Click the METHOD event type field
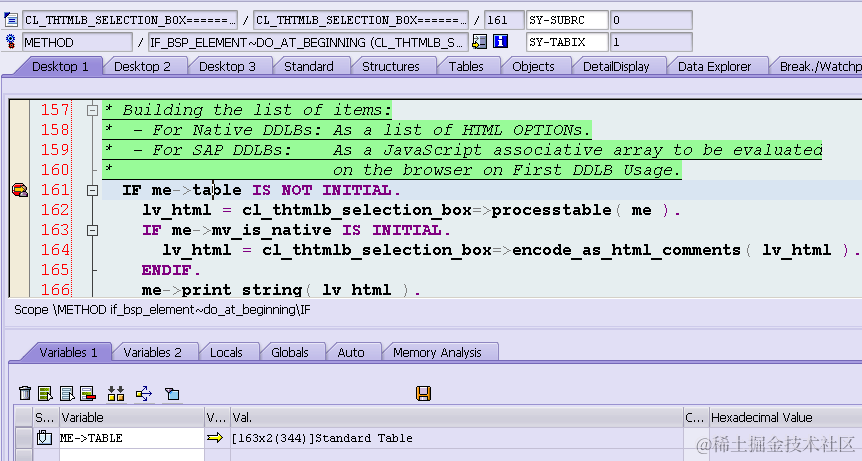This screenshot has width=862, height=461. (x=78, y=42)
